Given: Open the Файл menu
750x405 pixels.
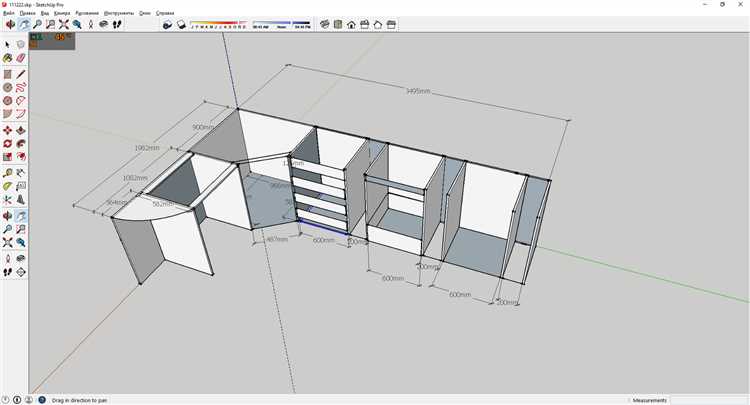Looking at the screenshot, I should [8, 13].
